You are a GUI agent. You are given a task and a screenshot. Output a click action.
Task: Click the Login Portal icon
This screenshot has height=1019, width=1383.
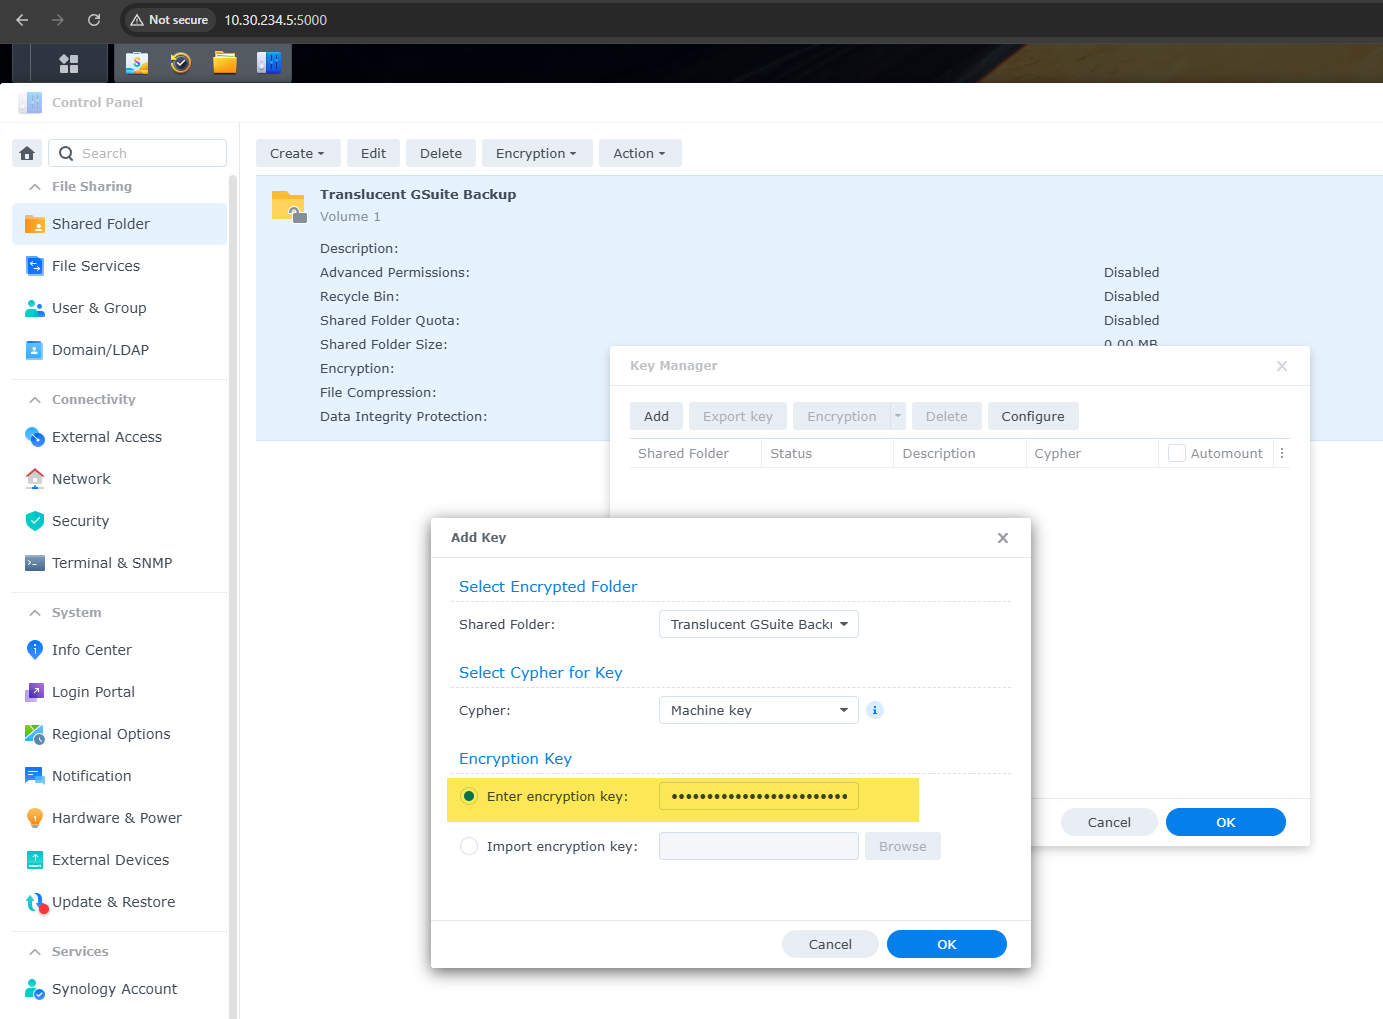35,692
